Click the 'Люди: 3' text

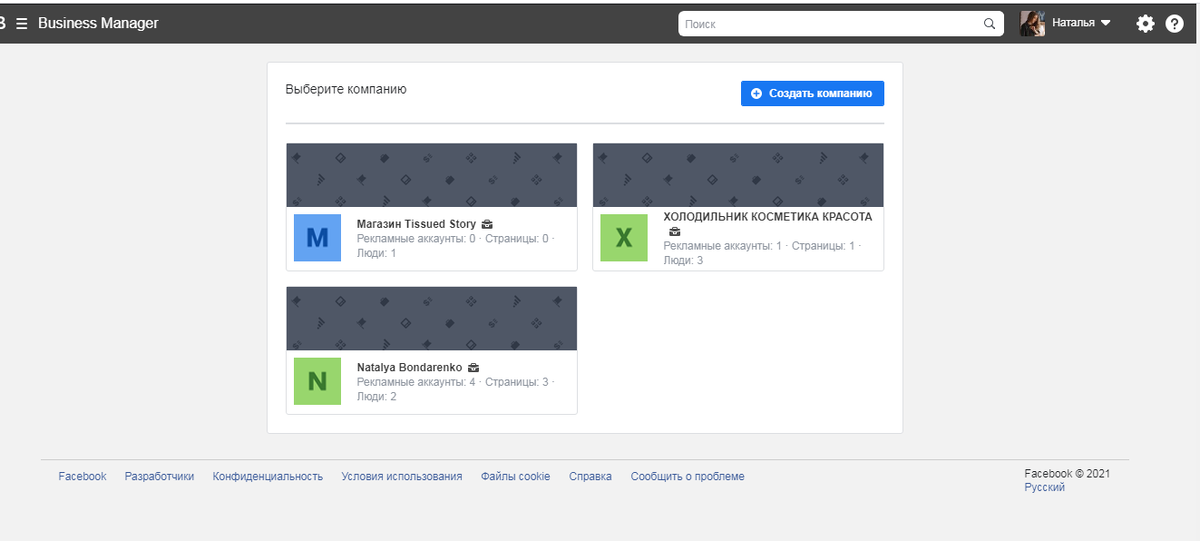684,261
